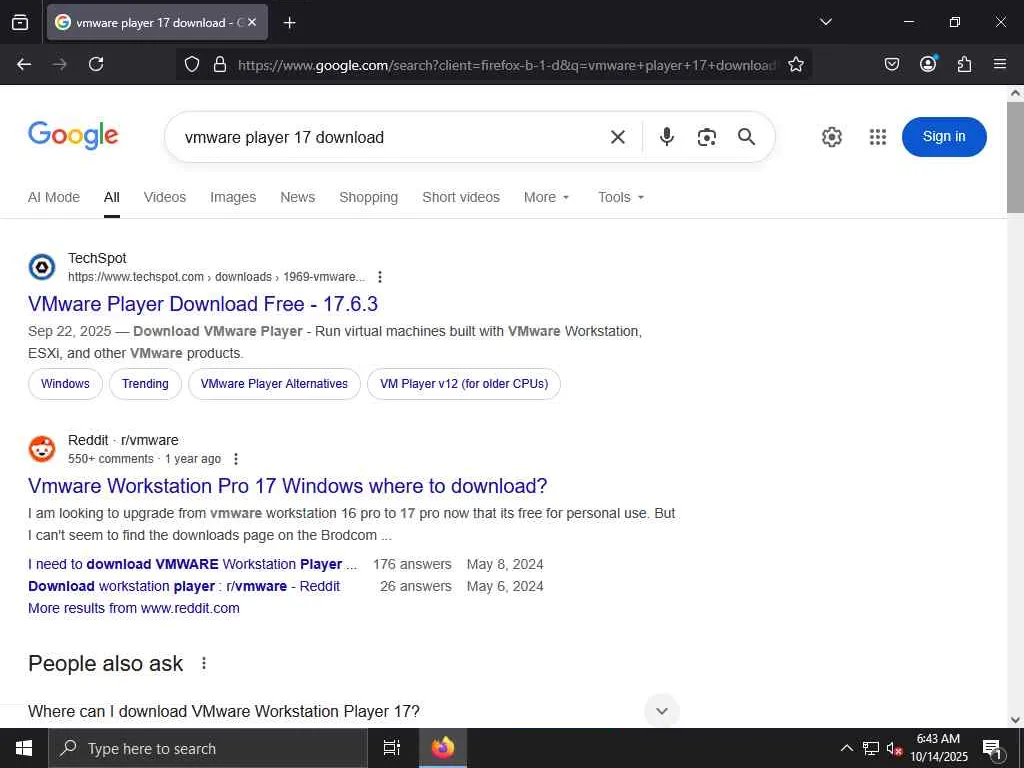Viewport: 1024px width, 768px height.
Task: Go back to the previous page
Action: pos(24,64)
